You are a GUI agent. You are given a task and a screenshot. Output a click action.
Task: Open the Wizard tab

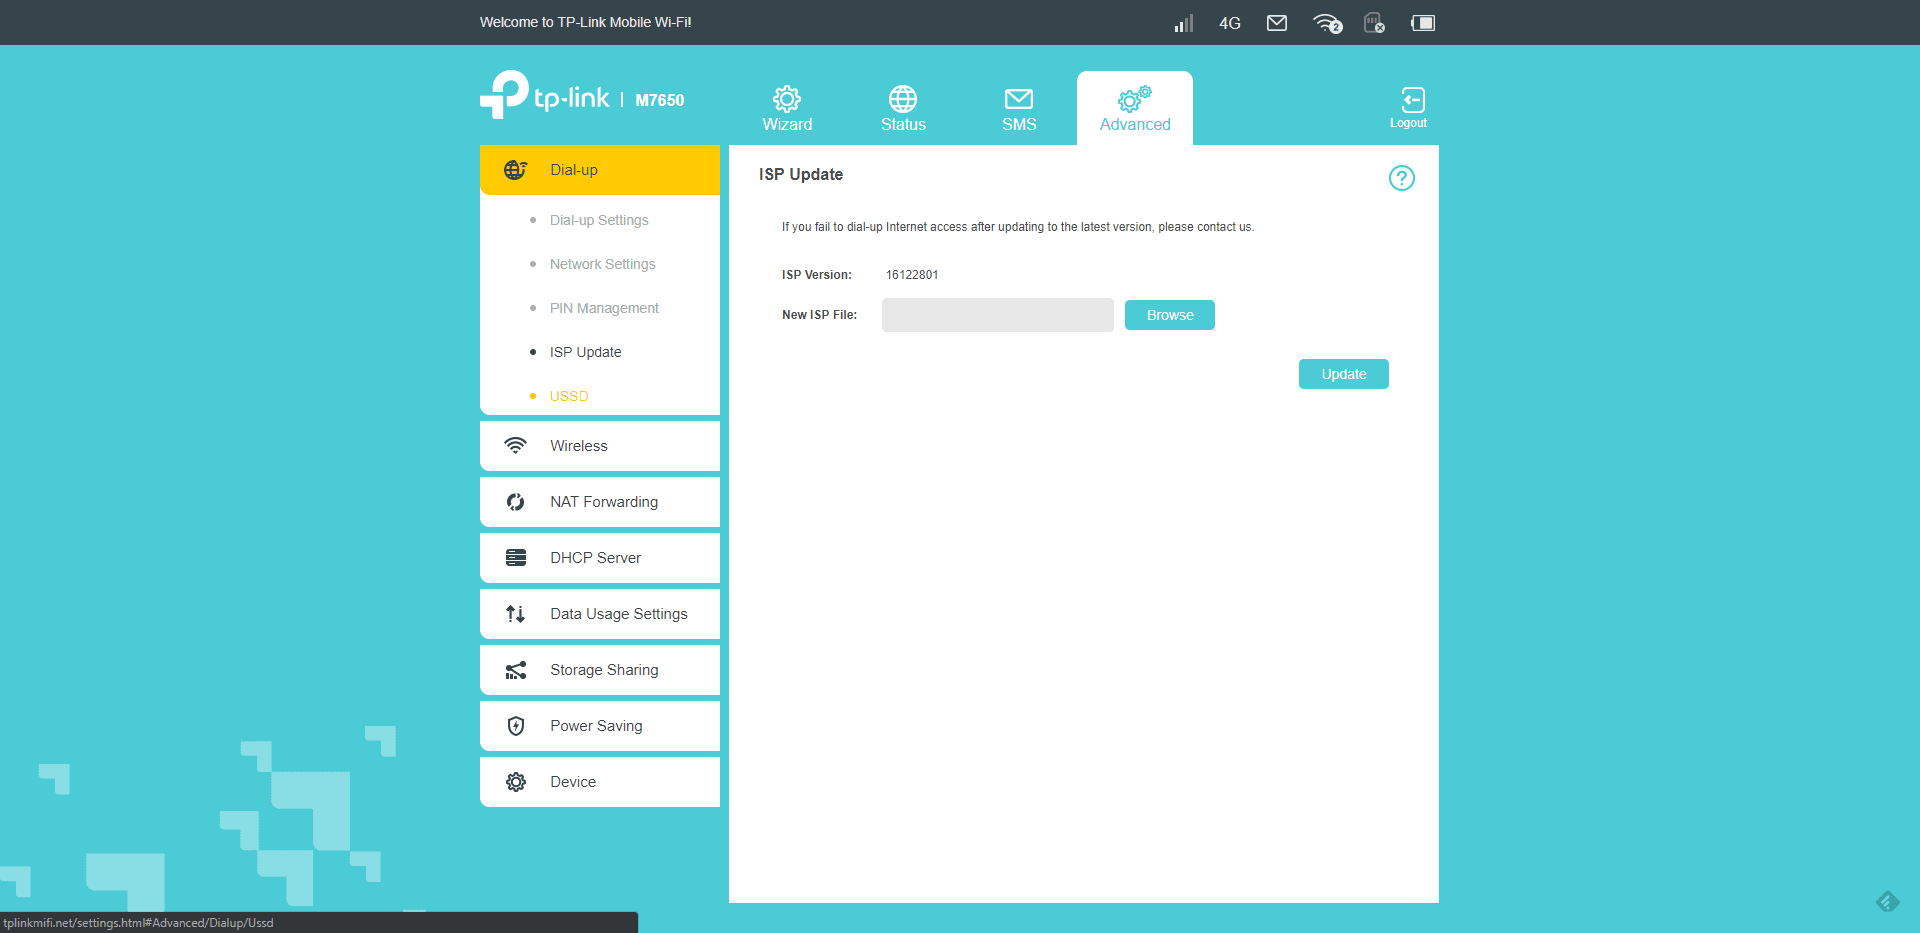pos(787,108)
